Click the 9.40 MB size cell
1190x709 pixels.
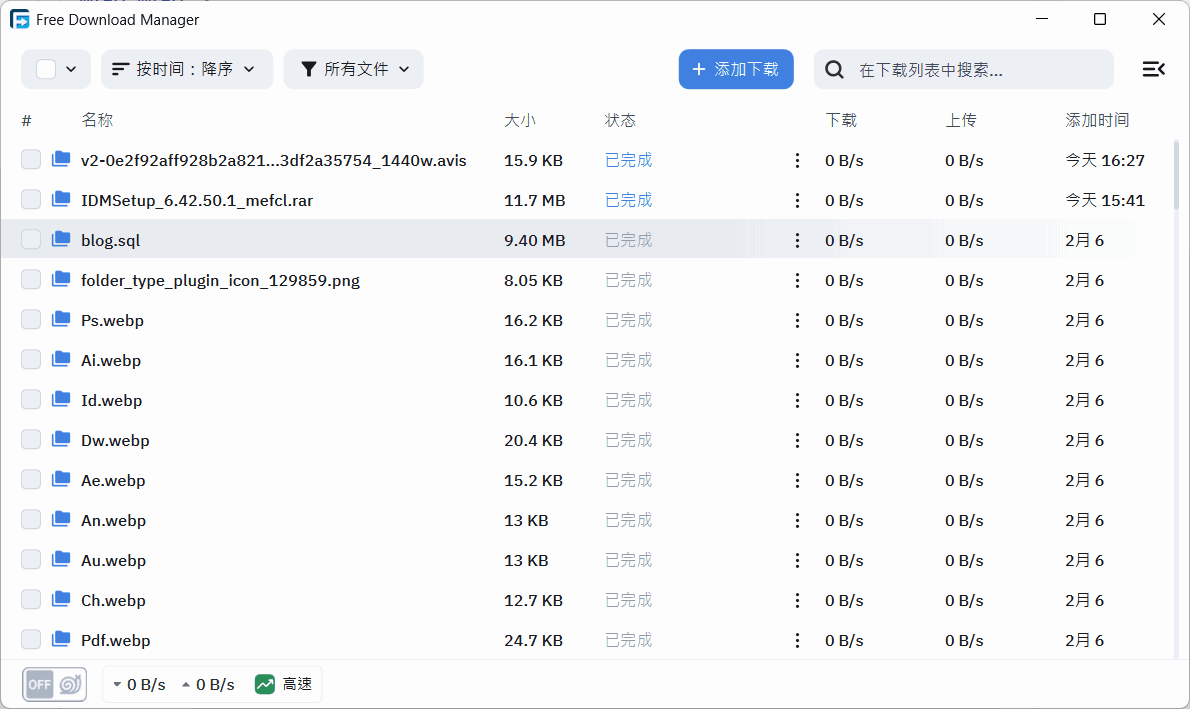click(x=534, y=241)
